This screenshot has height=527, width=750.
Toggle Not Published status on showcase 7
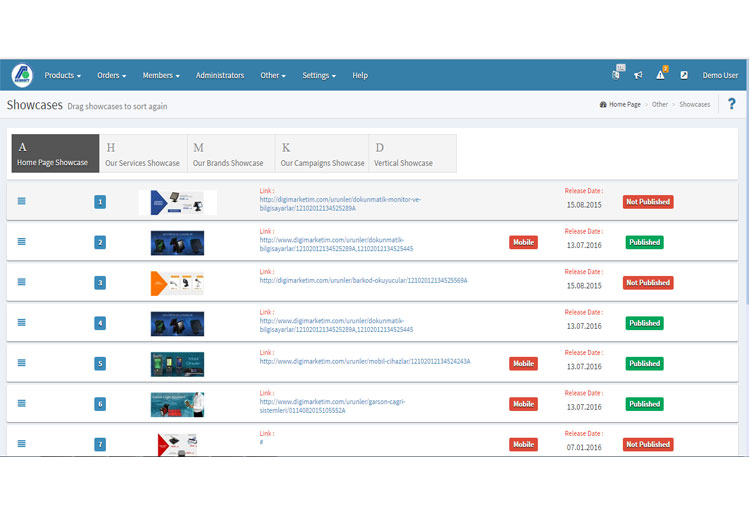point(648,444)
